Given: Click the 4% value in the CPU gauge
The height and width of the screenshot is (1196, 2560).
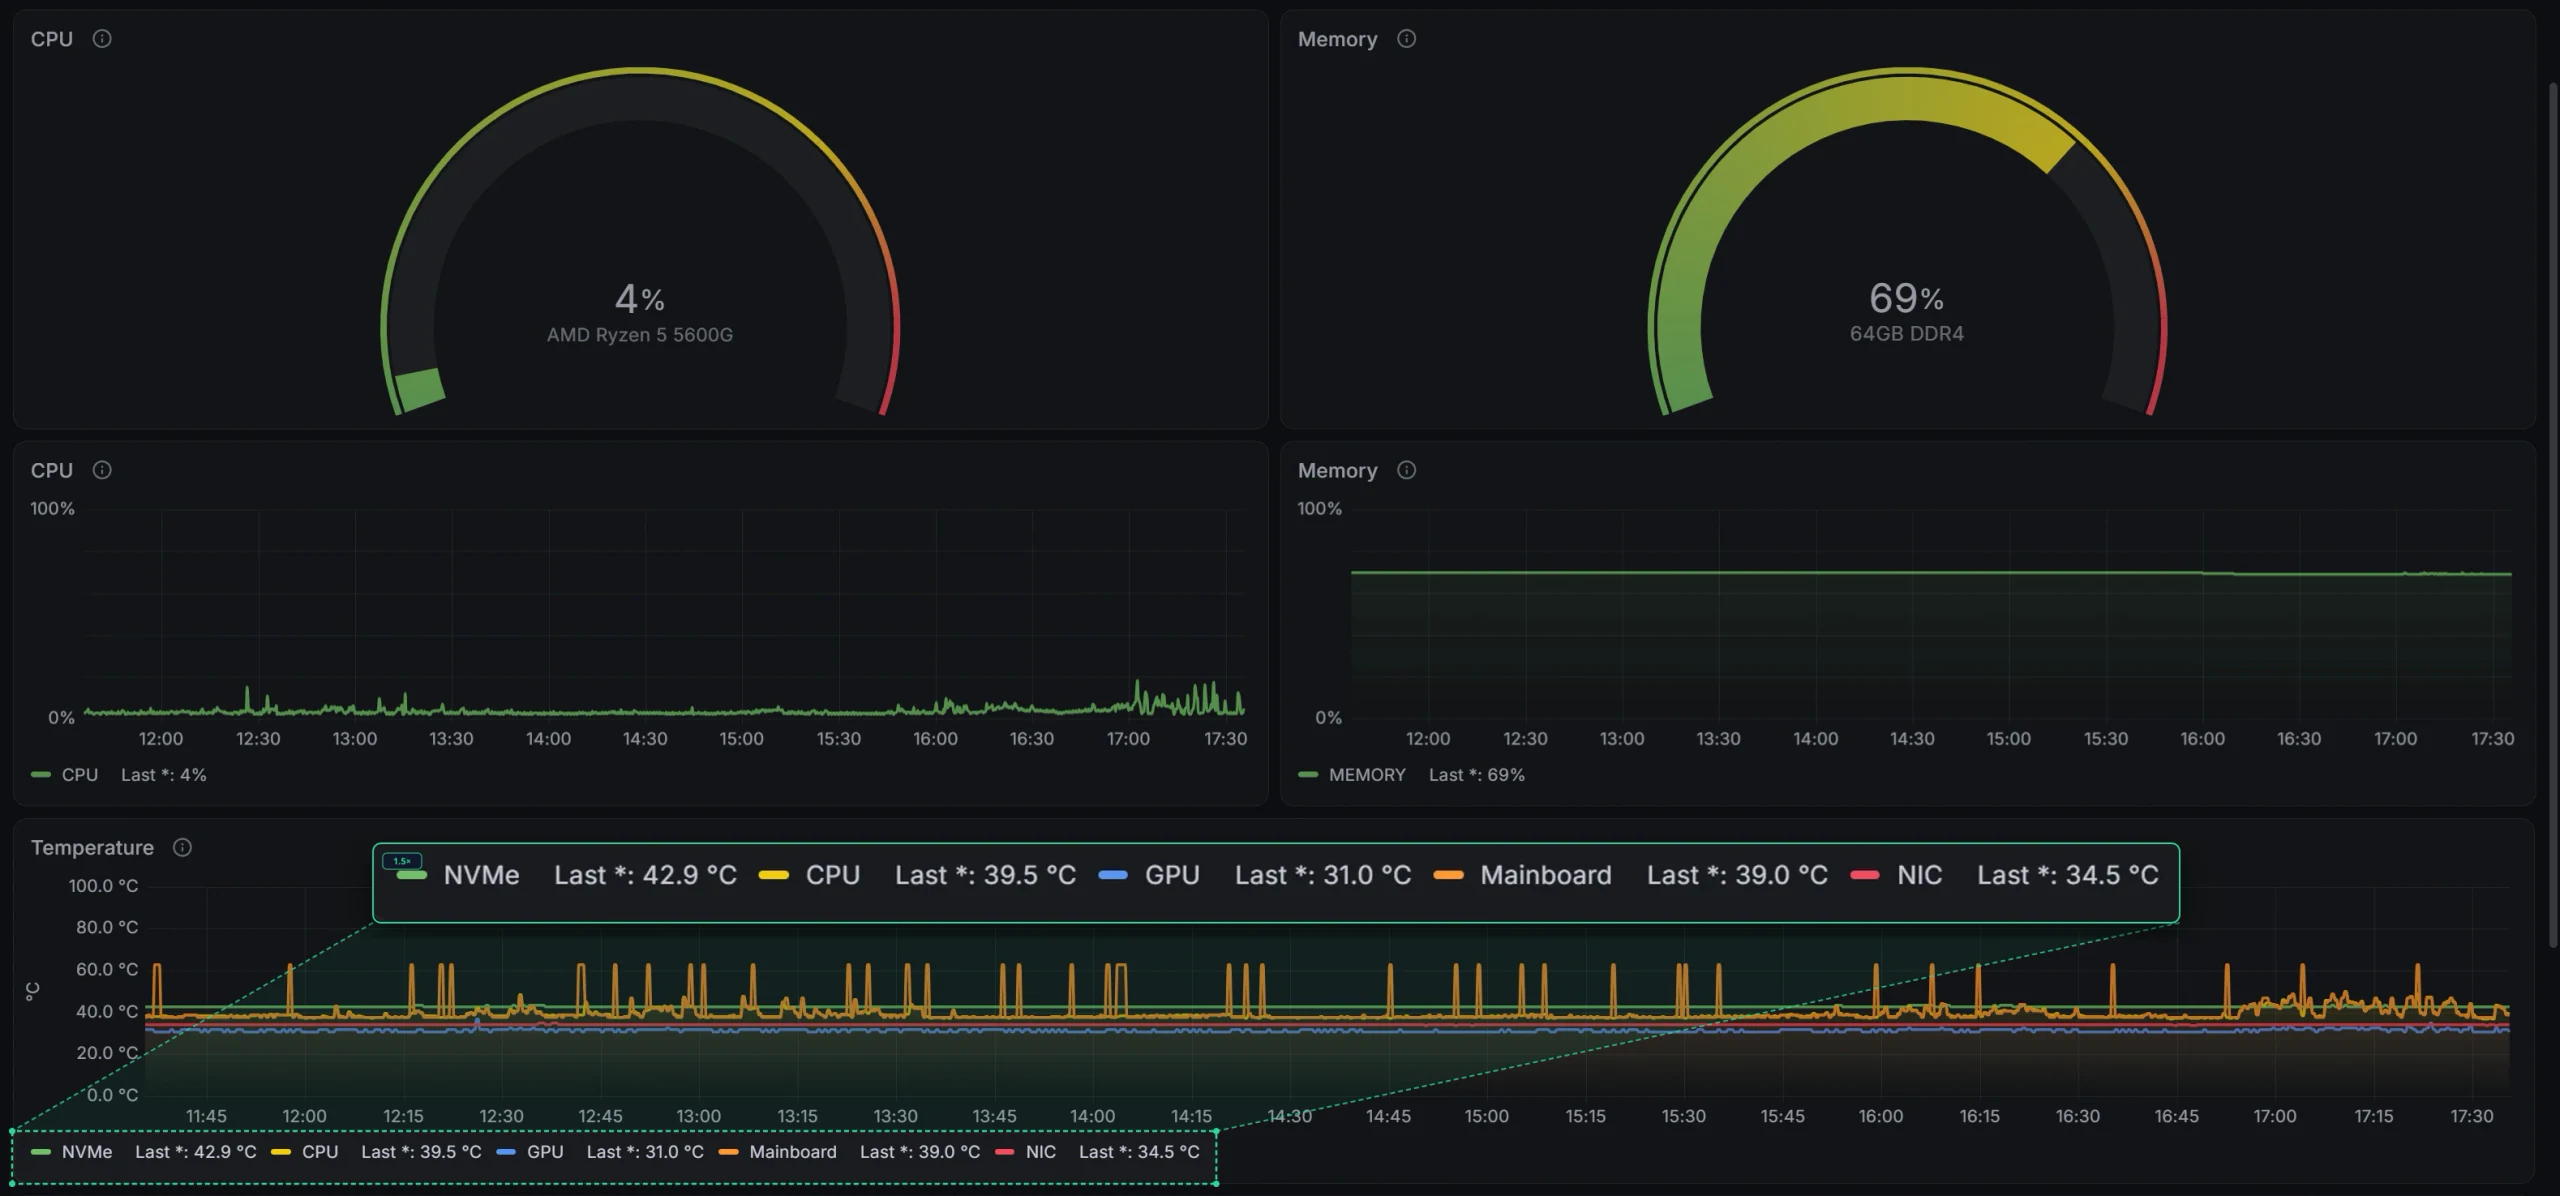Looking at the screenshot, I should (x=640, y=298).
